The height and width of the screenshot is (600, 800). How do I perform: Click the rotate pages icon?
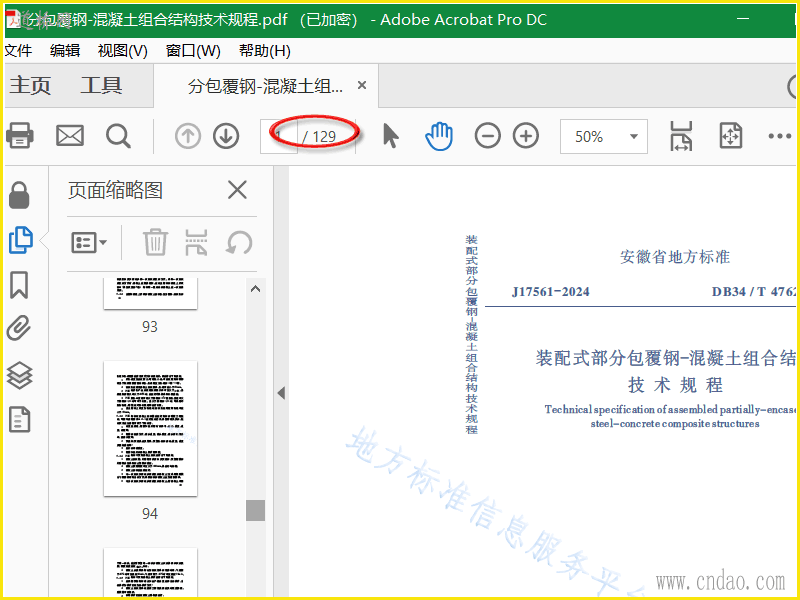(239, 242)
